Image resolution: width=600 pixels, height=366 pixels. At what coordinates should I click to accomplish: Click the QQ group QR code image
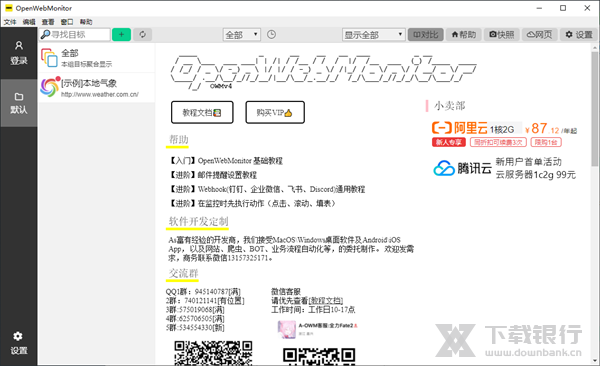pos(213,353)
